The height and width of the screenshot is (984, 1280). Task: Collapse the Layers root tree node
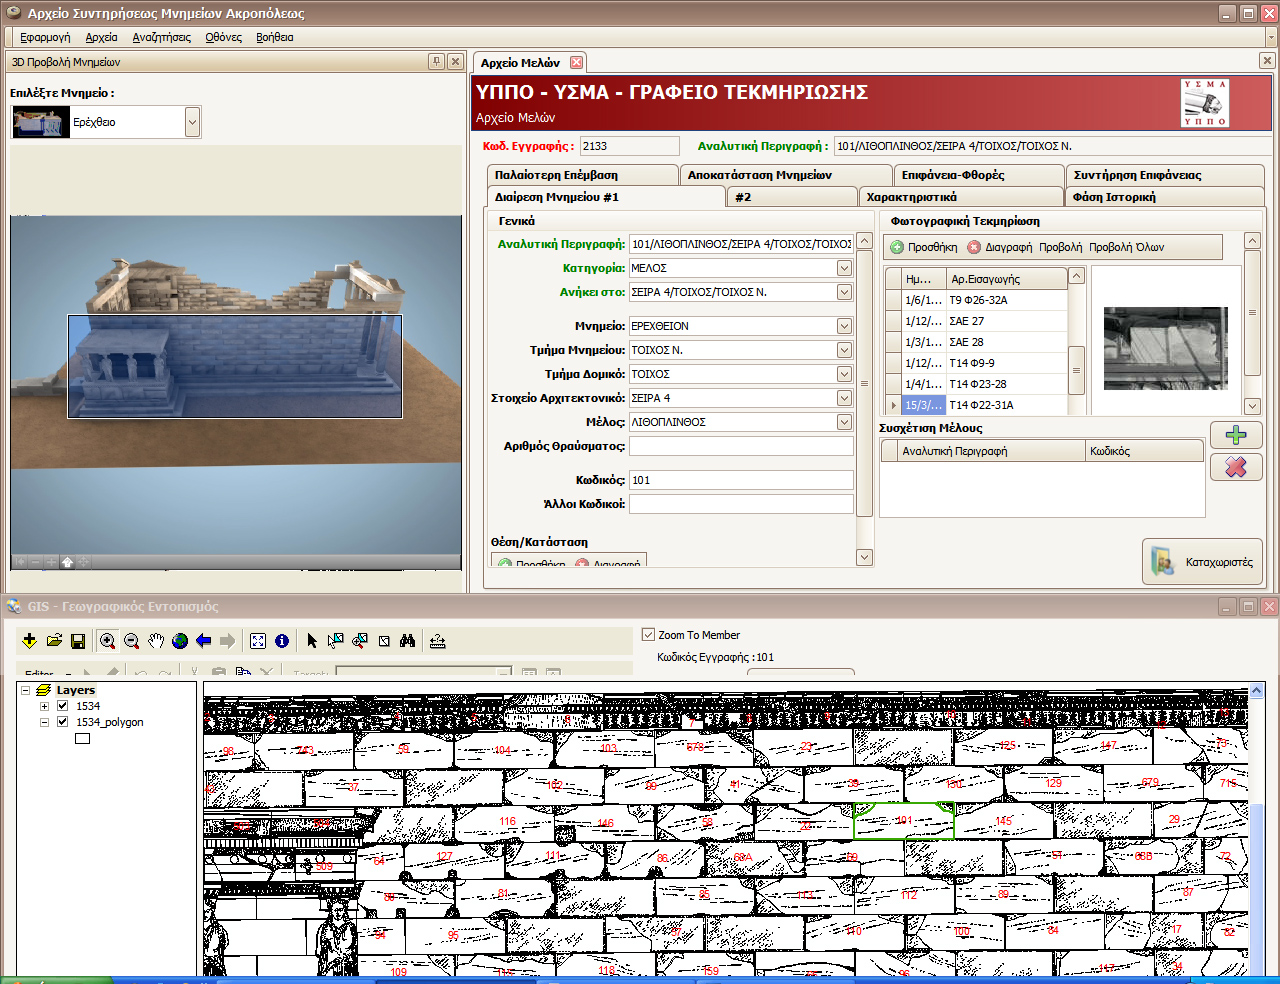pyautogui.click(x=26, y=690)
